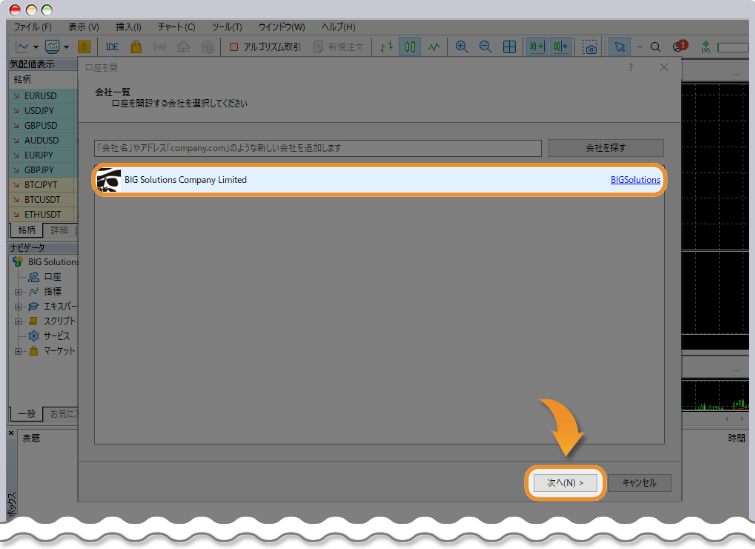Image resolution: width=755 pixels, height=549 pixels.
Task: Switch to the Symbols tab in Market Watch
Action: click(26, 230)
